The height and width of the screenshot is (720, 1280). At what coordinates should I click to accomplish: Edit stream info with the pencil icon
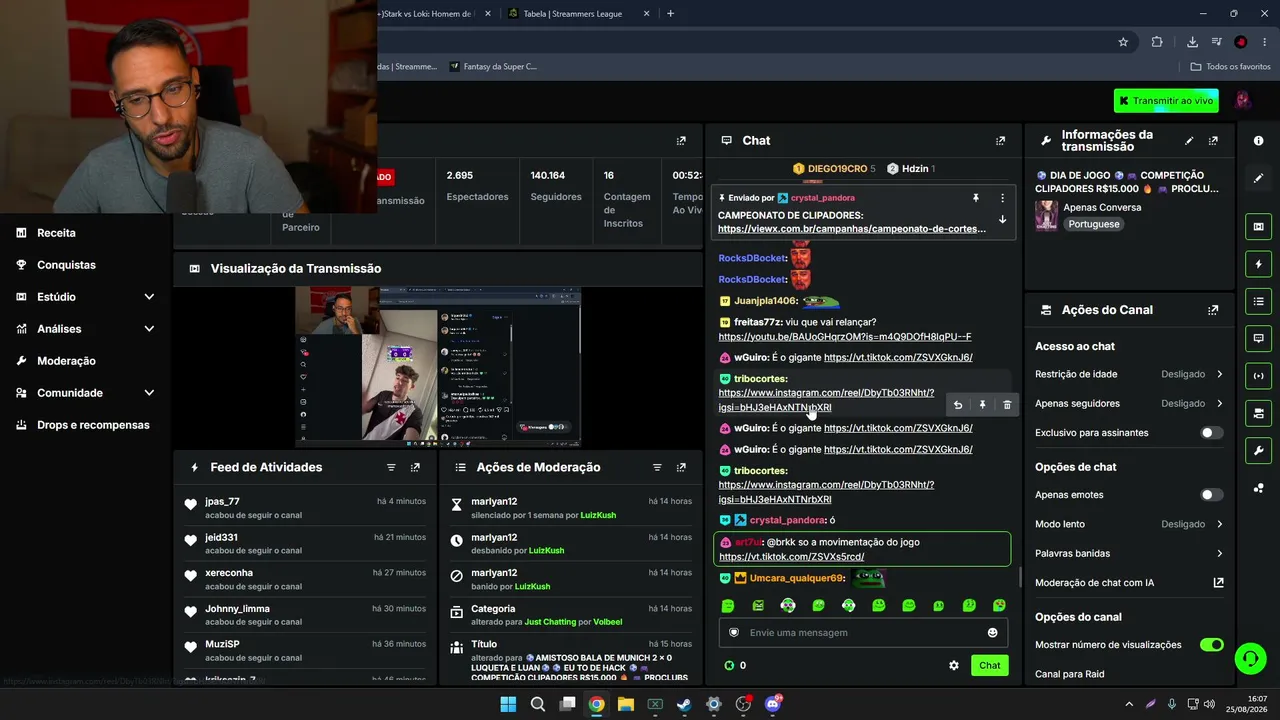1189,141
